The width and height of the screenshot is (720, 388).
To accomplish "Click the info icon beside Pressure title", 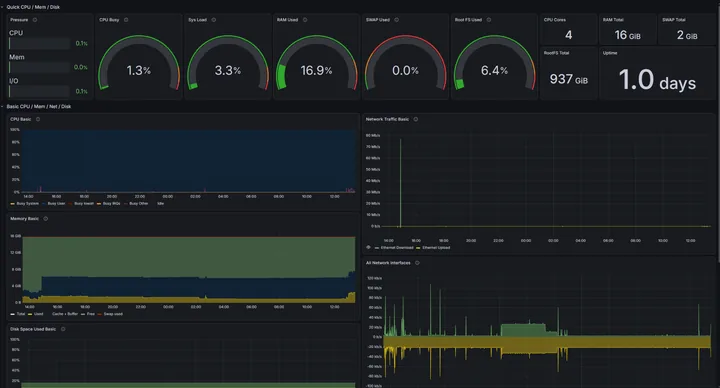I will pos(35,20).
